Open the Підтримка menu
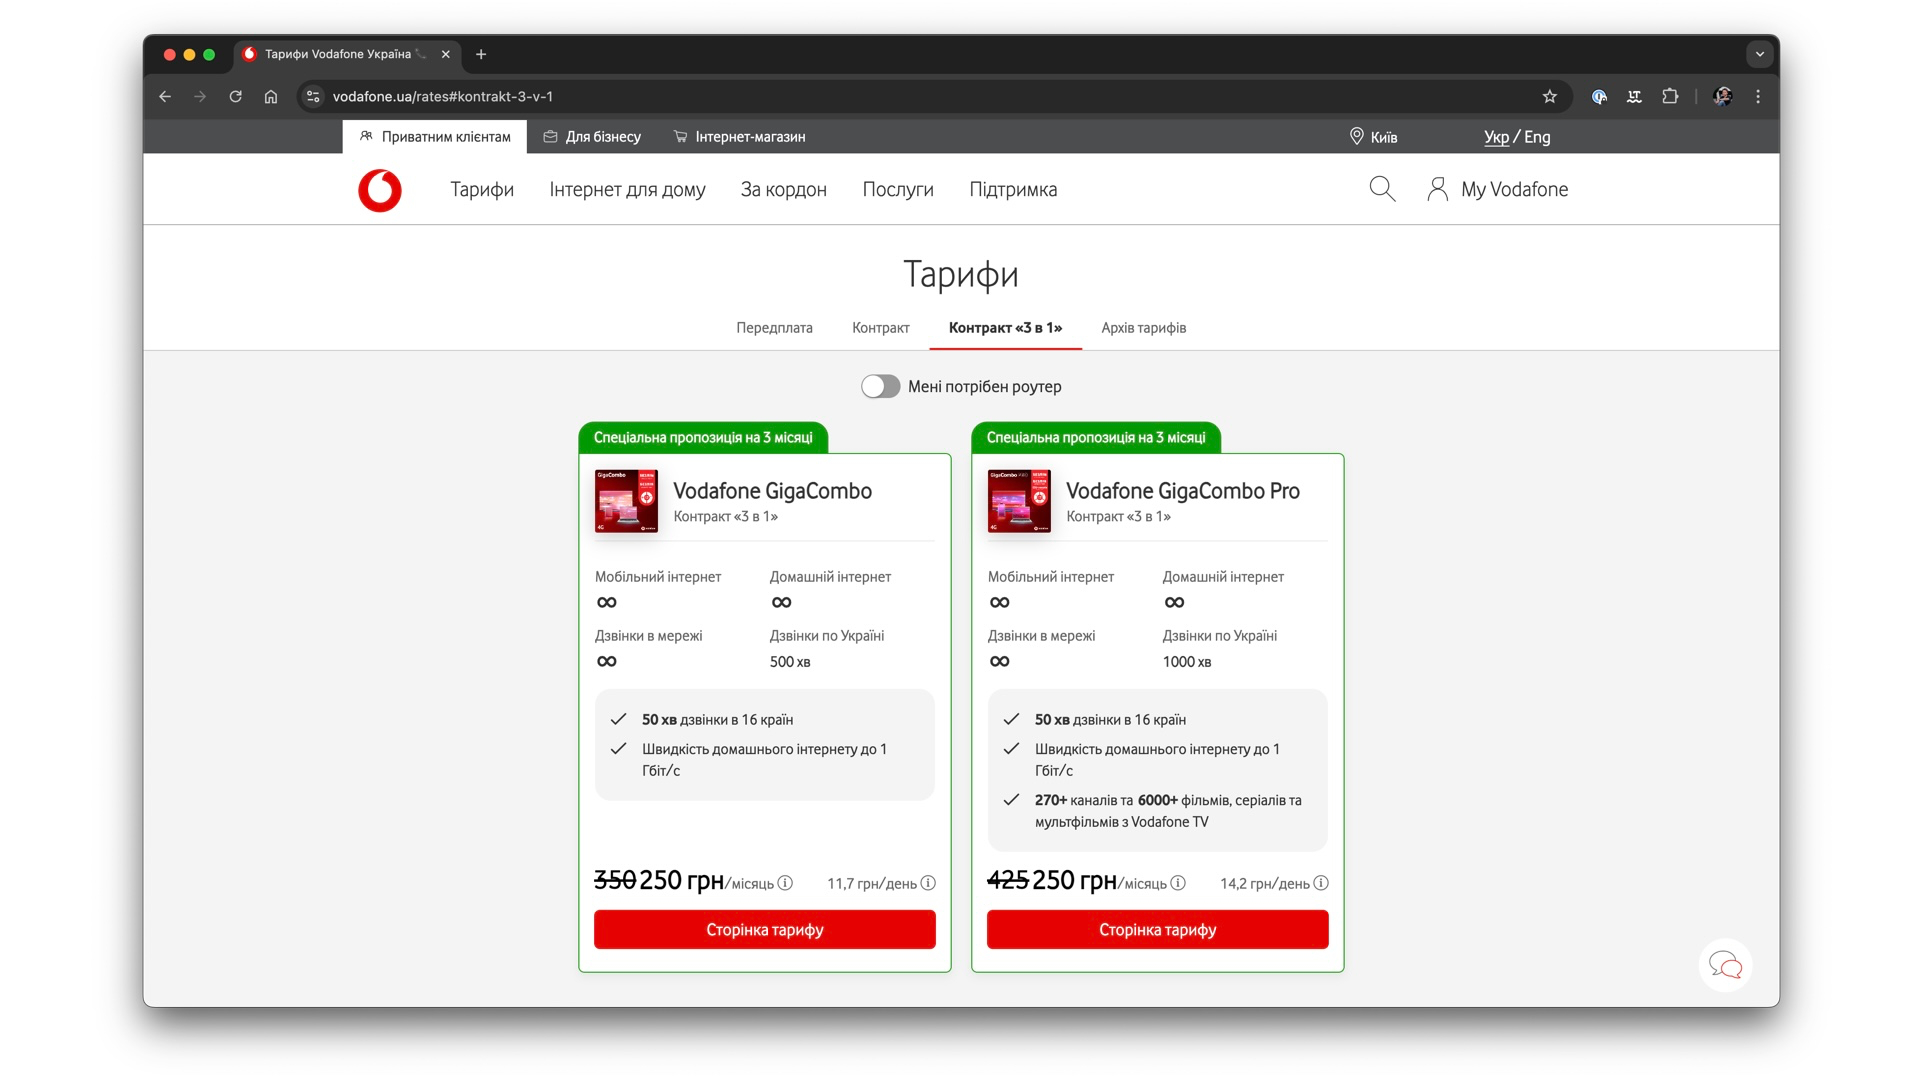This screenshot has width=1920, height=1080. click(1013, 189)
